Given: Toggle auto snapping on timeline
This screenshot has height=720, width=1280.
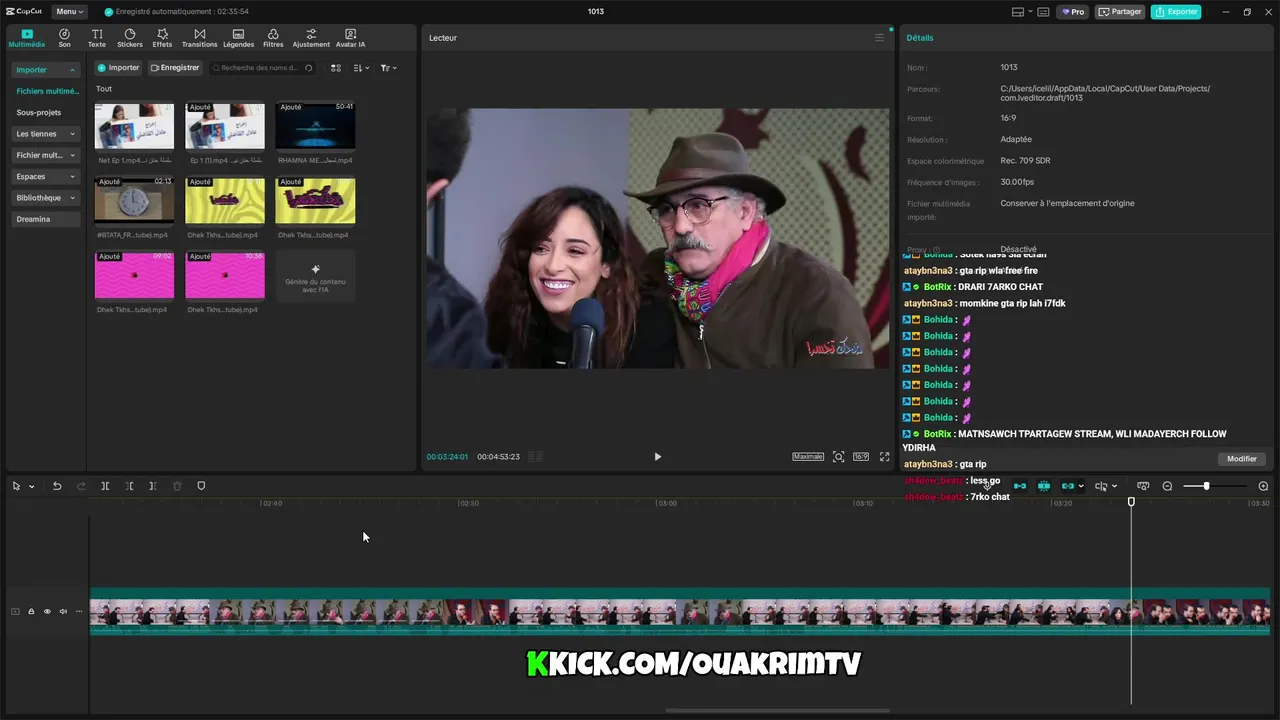Looking at the screenshot, I should (1044, 486).
